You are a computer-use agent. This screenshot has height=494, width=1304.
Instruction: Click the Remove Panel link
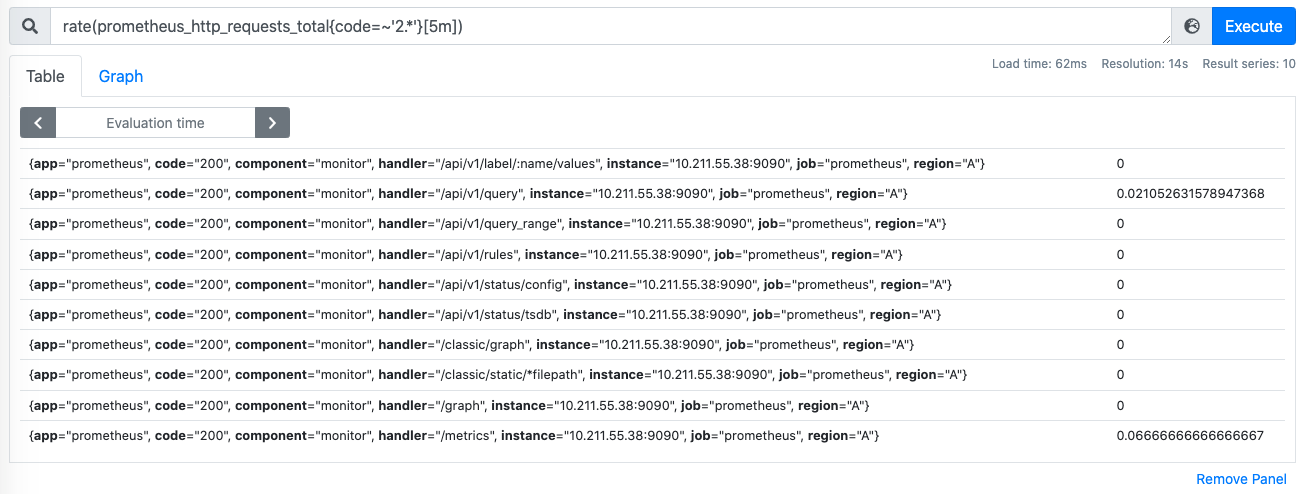tap(1241, 479)
